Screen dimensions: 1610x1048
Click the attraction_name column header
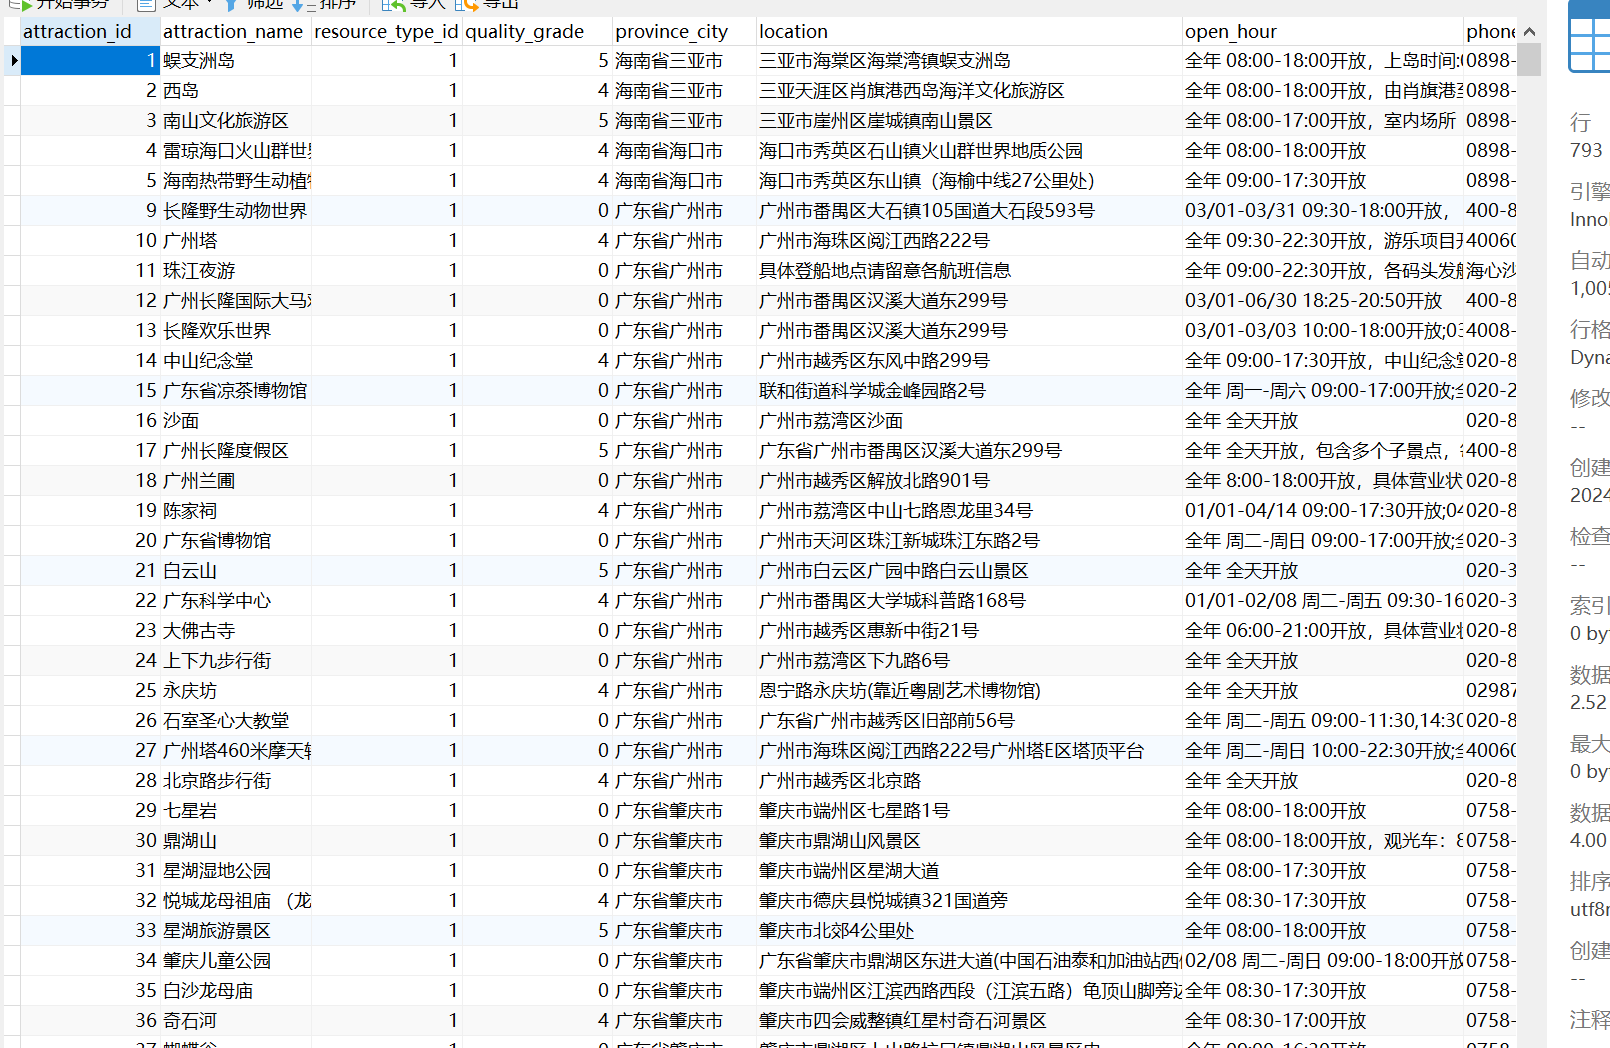click(x=235, y=31)
